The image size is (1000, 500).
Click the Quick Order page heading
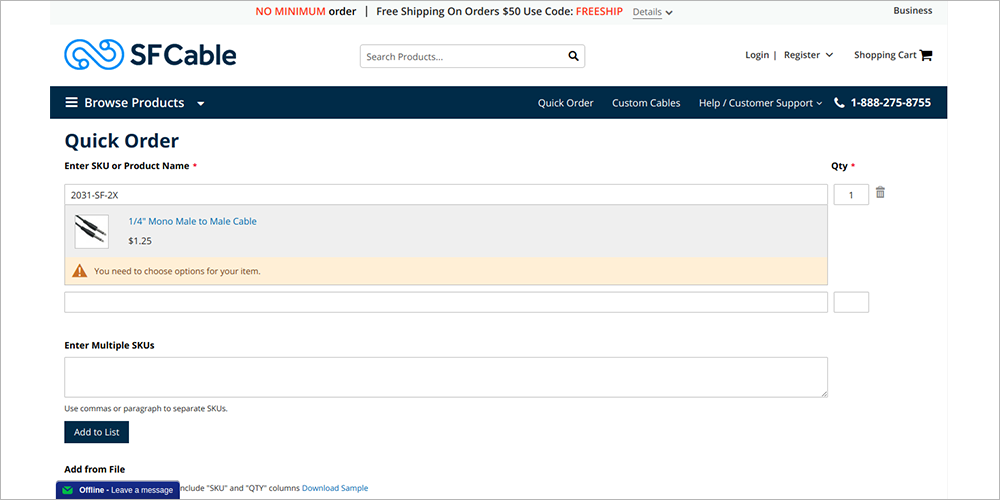[122, 140]
